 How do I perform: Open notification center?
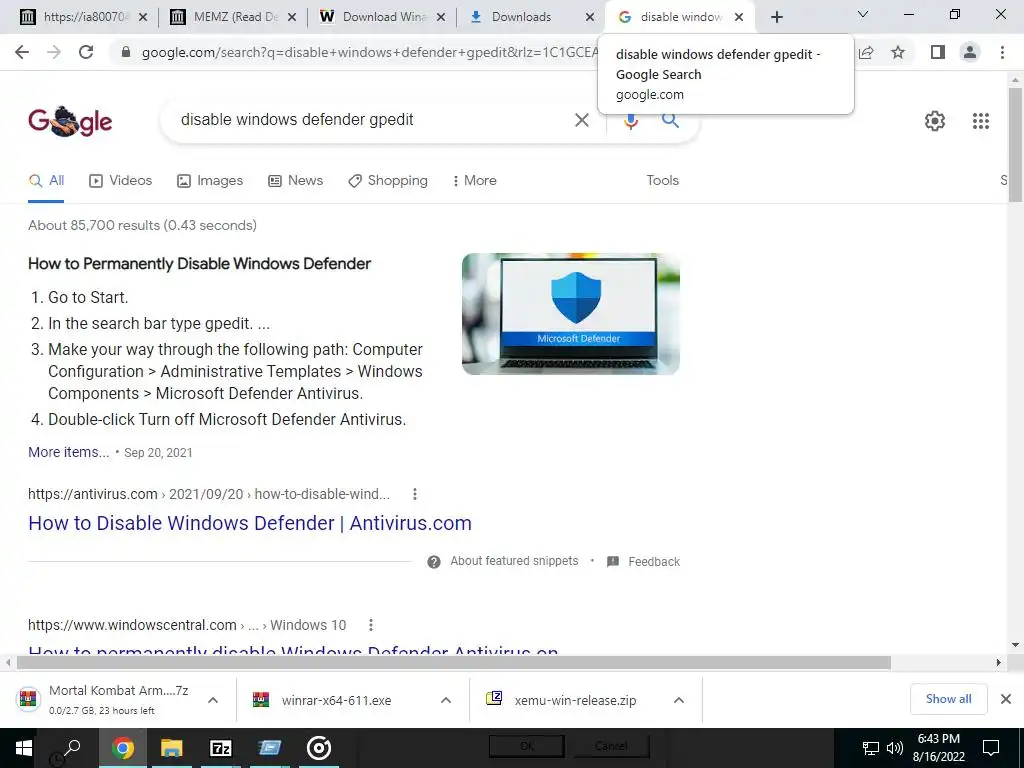point(991,748)
